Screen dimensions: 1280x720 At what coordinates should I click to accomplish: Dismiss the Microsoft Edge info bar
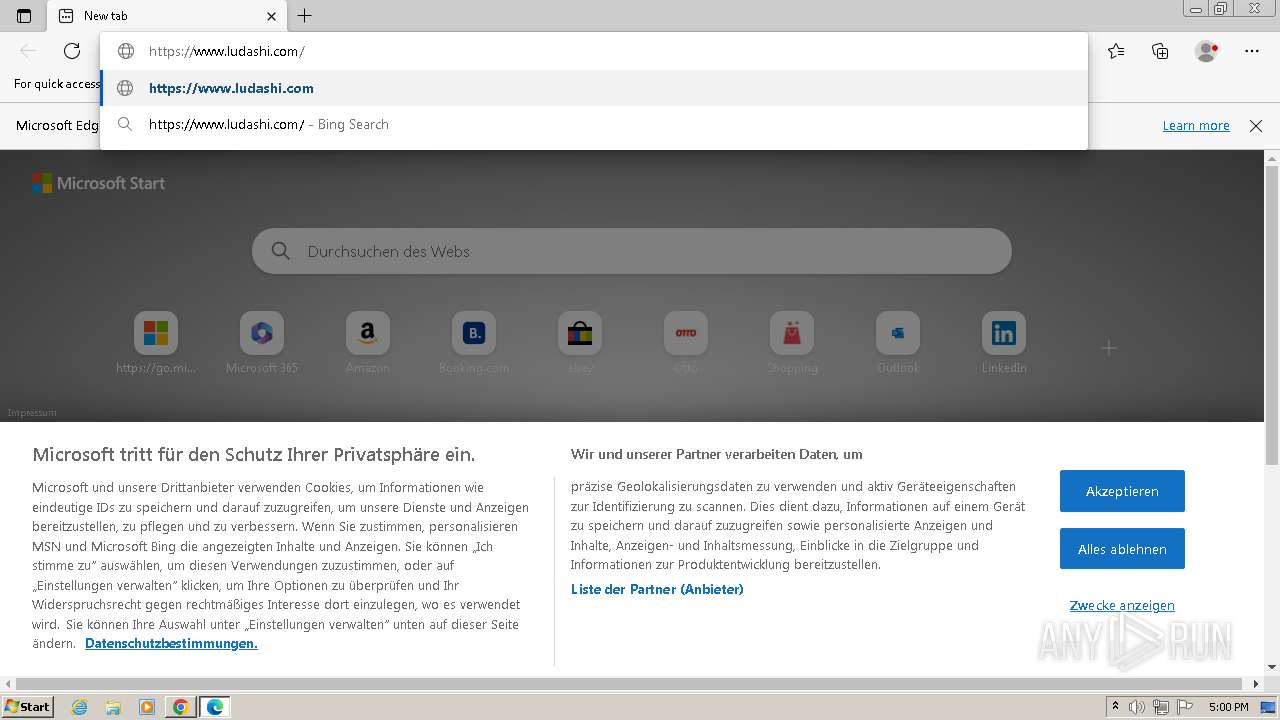[1256, 126]
